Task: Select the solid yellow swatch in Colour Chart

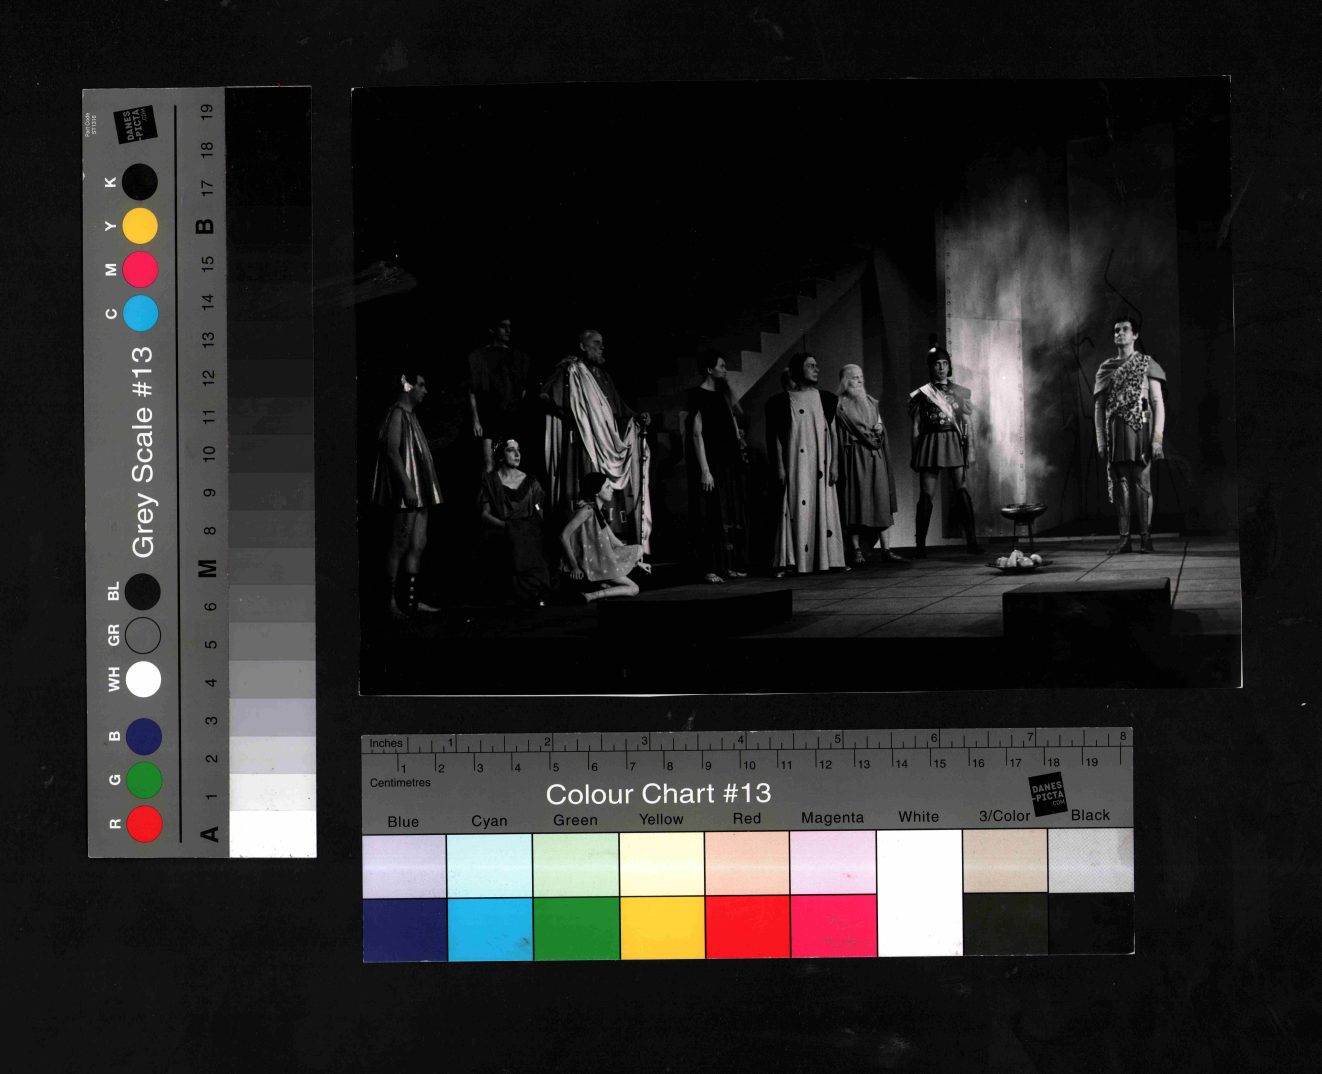Action: point(661,927)
